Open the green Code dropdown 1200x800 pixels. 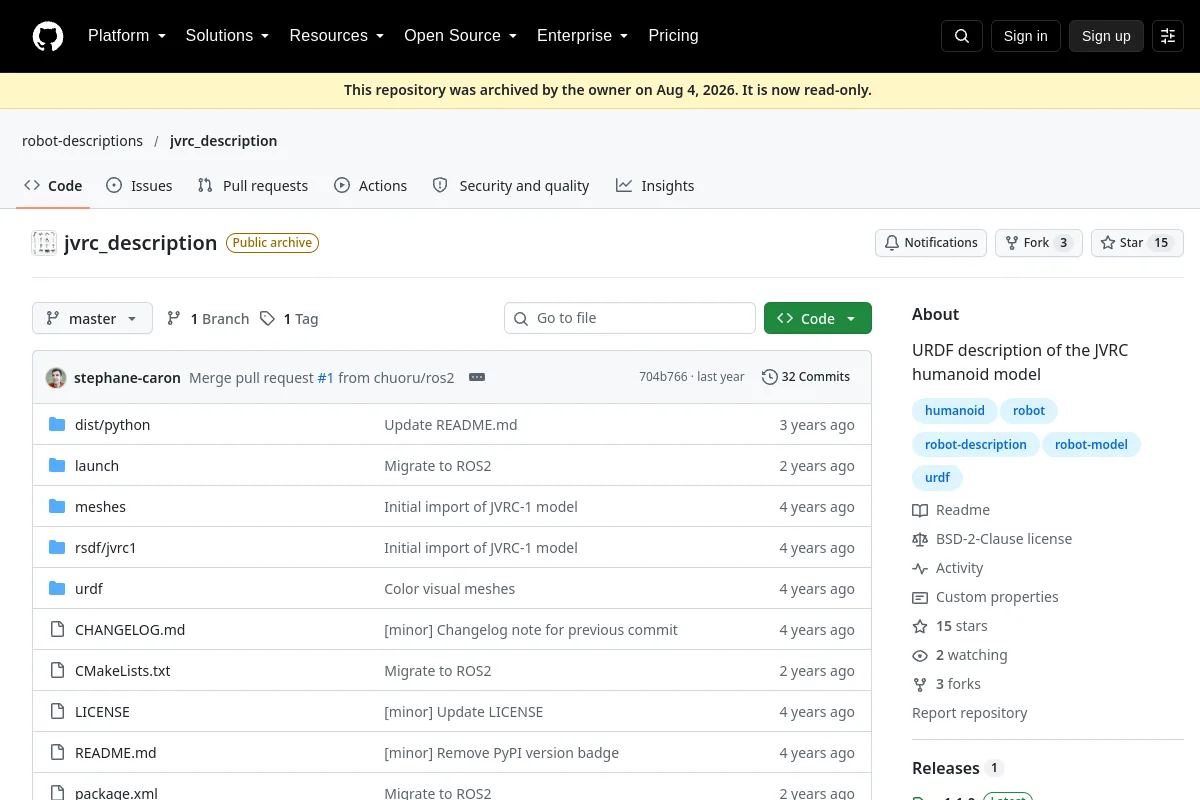click(818, 318)
